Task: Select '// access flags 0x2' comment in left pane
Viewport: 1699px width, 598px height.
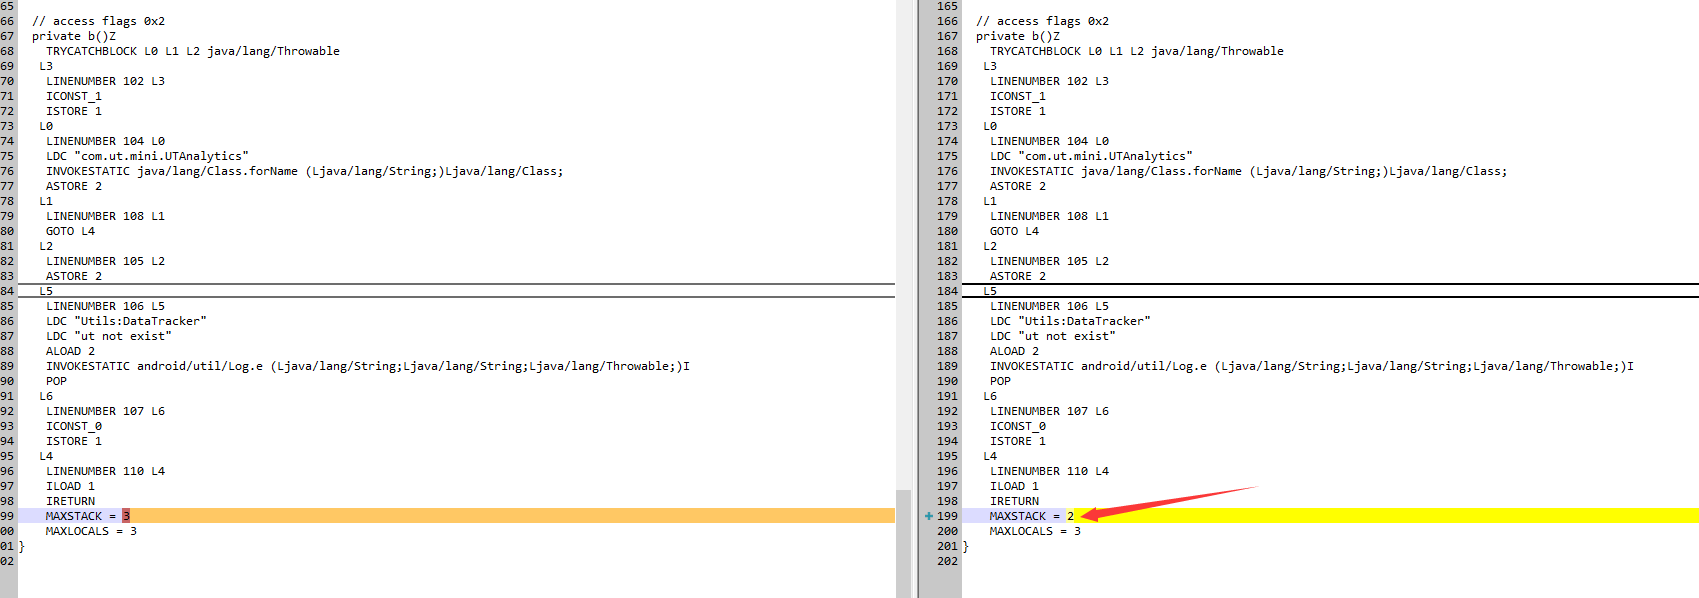Action: coord(98,21)
